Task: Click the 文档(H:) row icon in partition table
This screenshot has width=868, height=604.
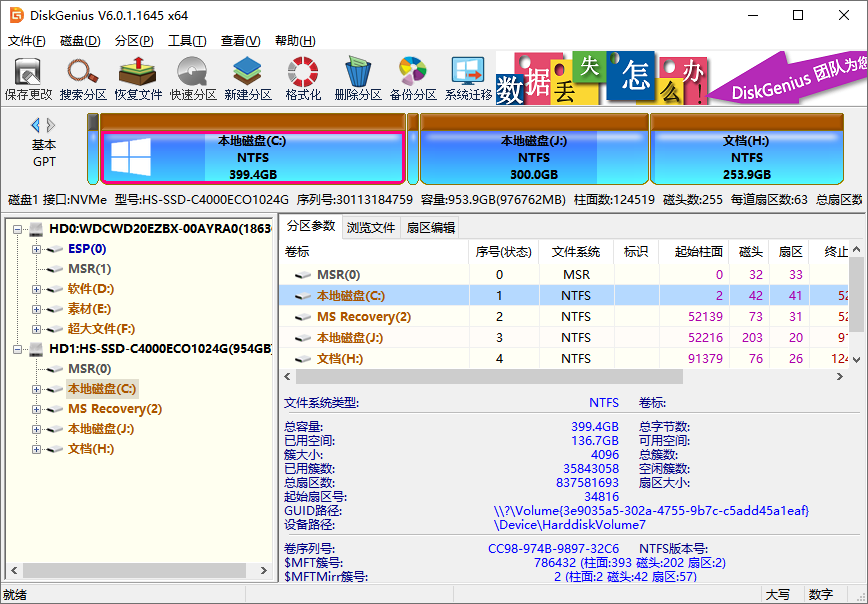Action: point(302,359)
